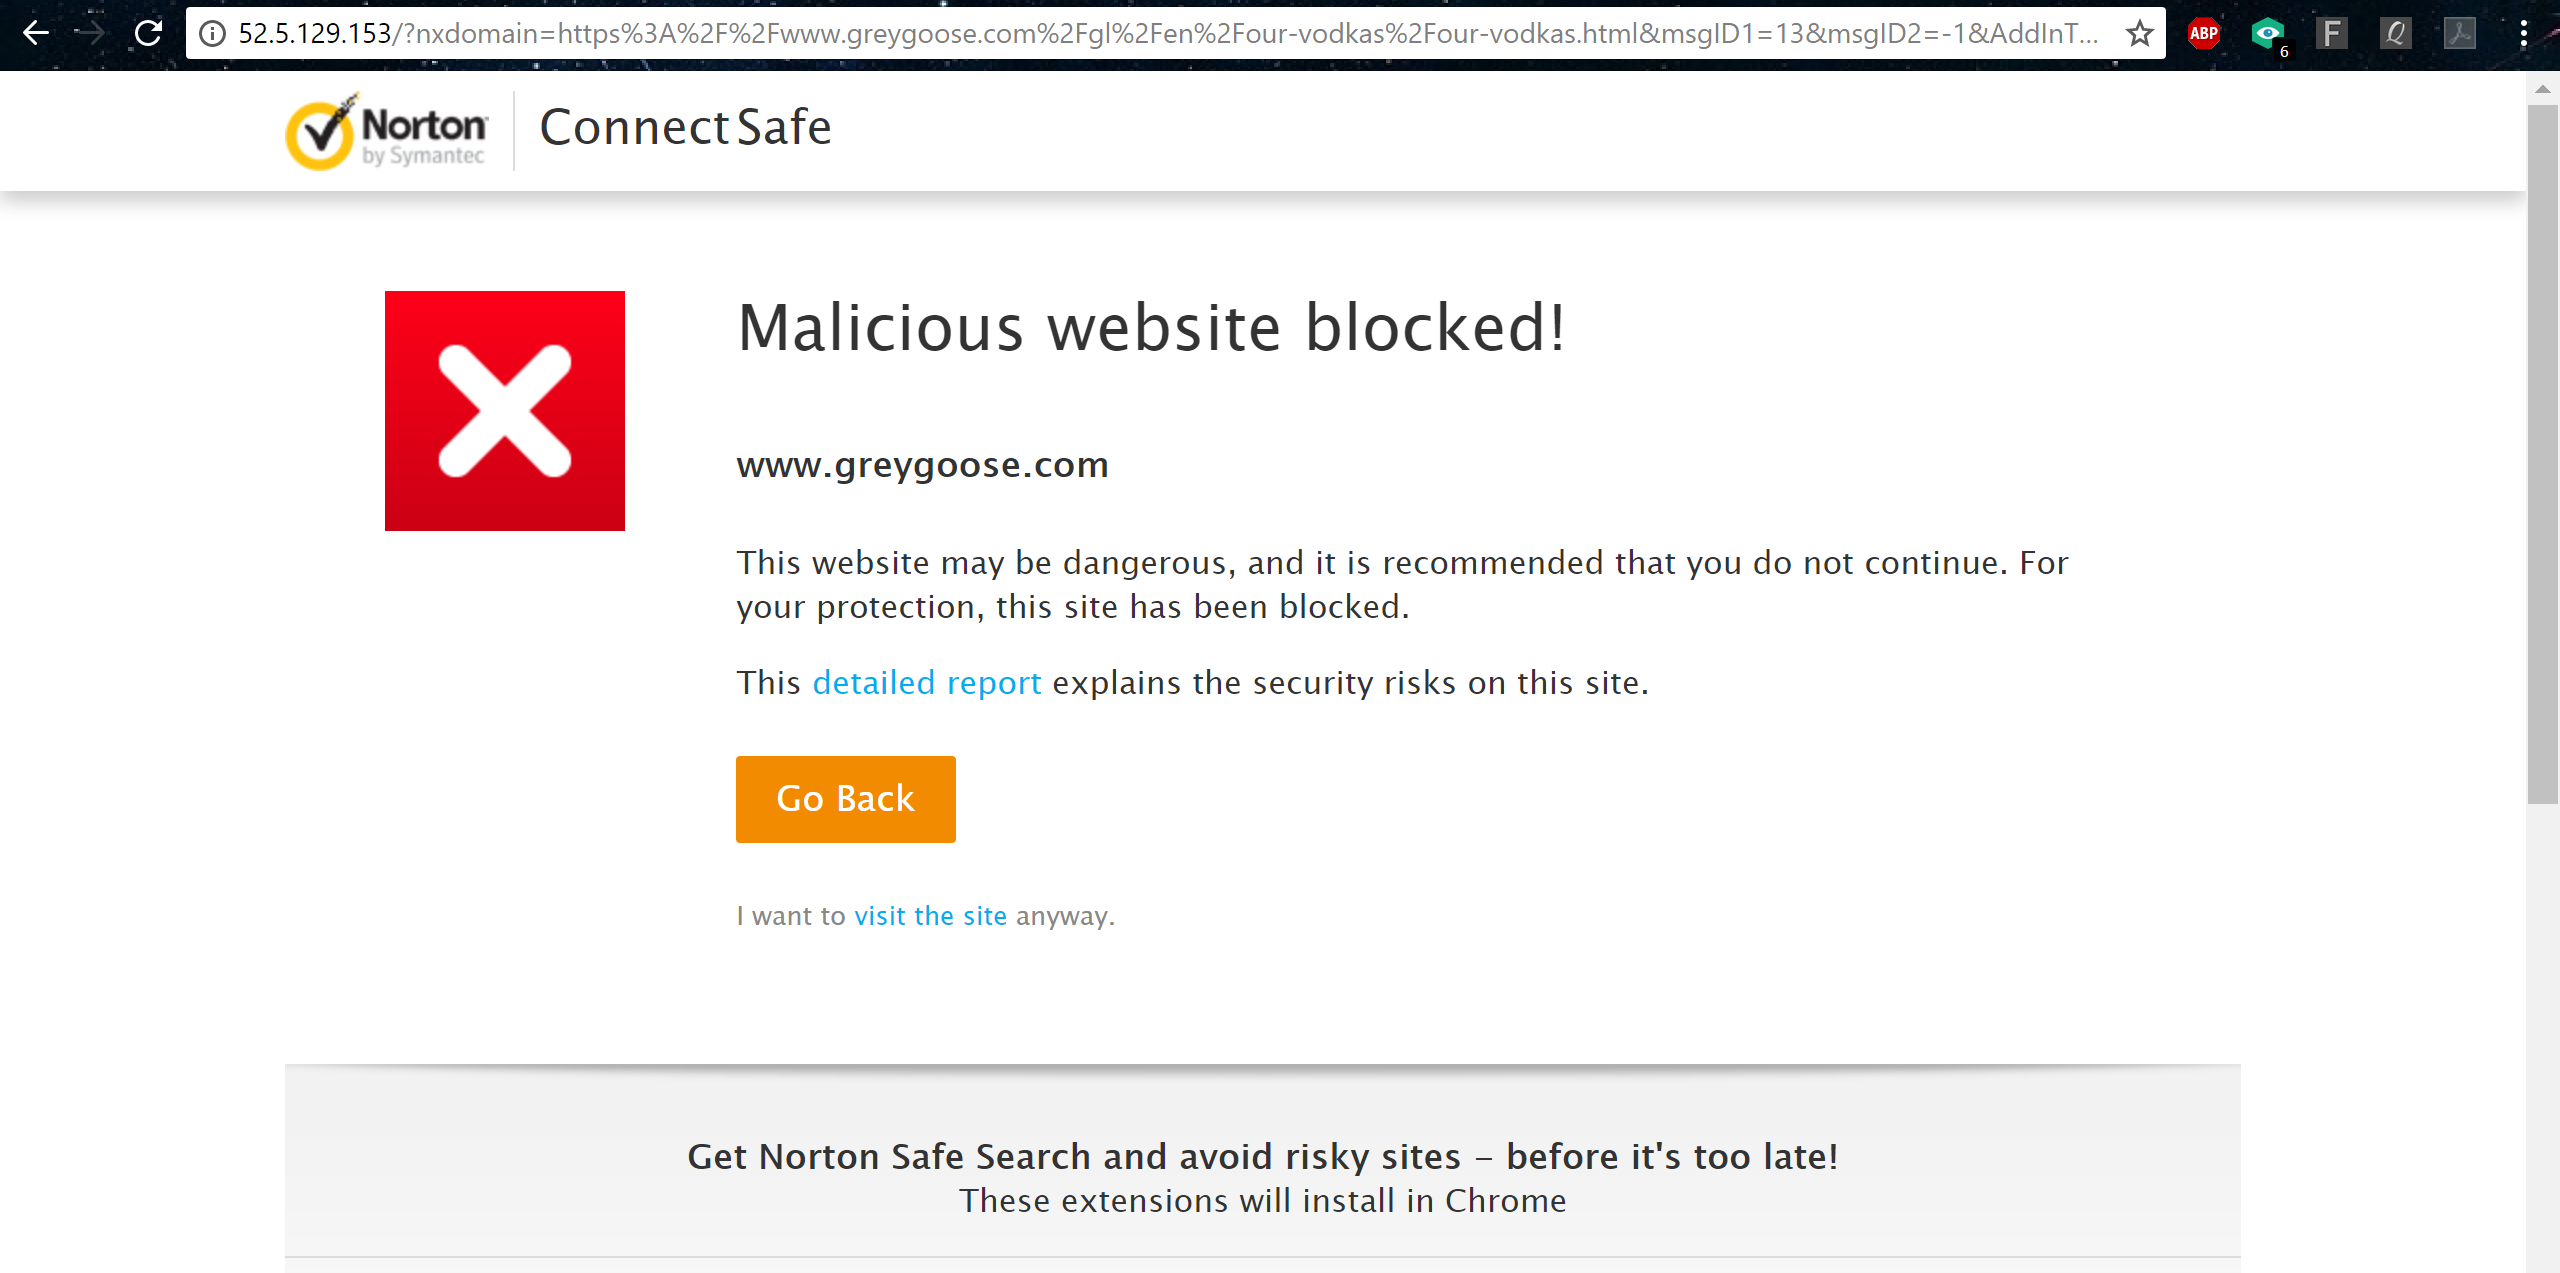Screen dimensions: 2560x1273
Task: Select the address bar URL
Action: point(1100,33)
